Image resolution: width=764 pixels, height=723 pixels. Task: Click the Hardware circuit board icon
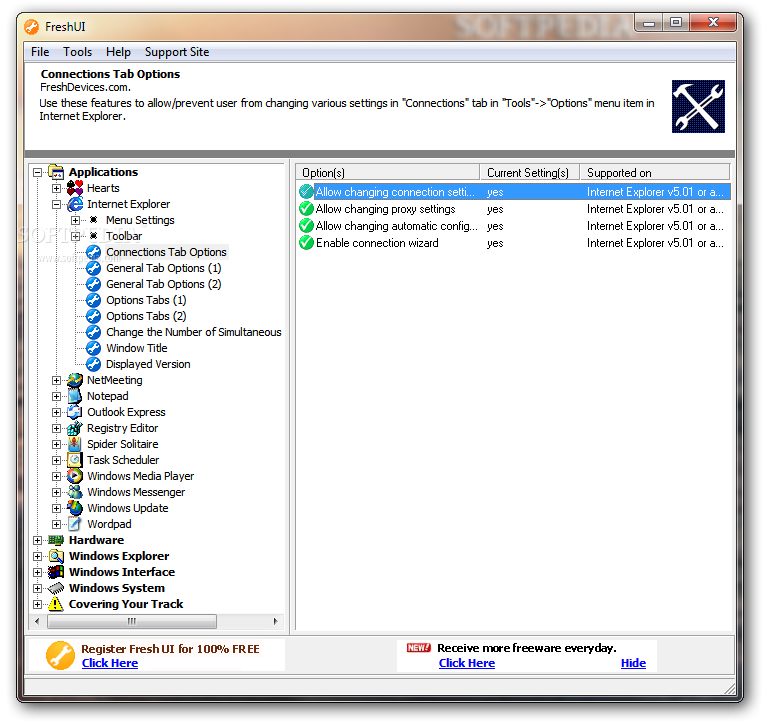pos(56,540)
